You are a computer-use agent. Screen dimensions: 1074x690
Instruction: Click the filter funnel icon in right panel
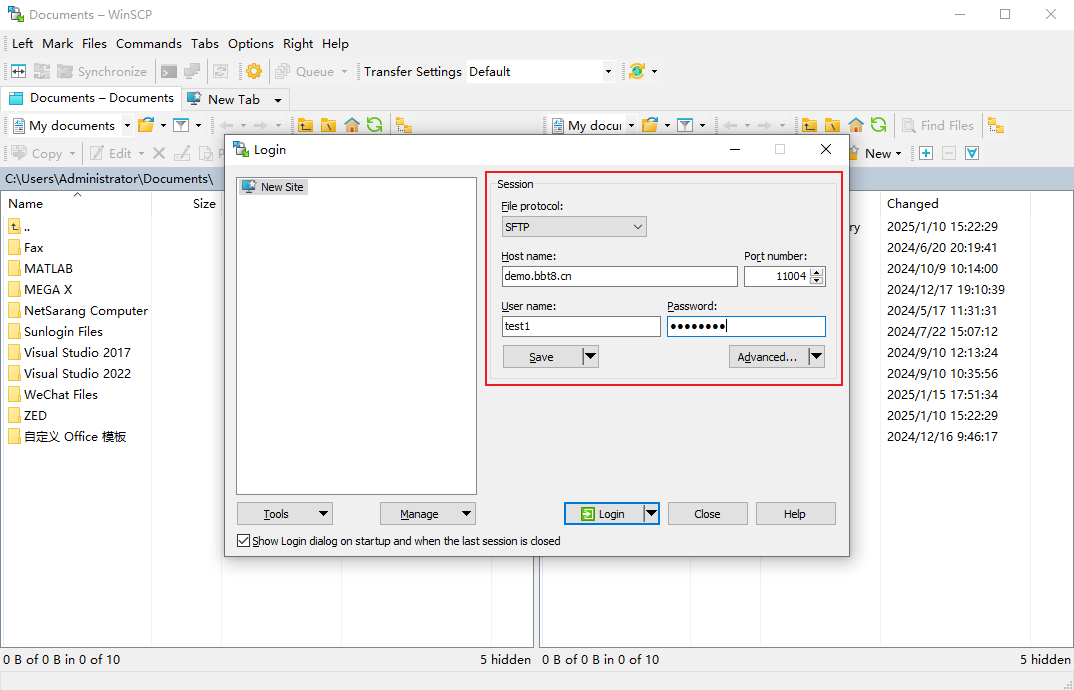click(685, 125)
